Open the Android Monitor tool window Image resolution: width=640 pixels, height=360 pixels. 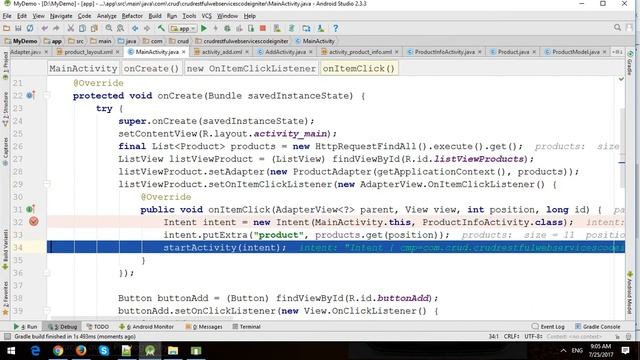click(x=146, y=327)
